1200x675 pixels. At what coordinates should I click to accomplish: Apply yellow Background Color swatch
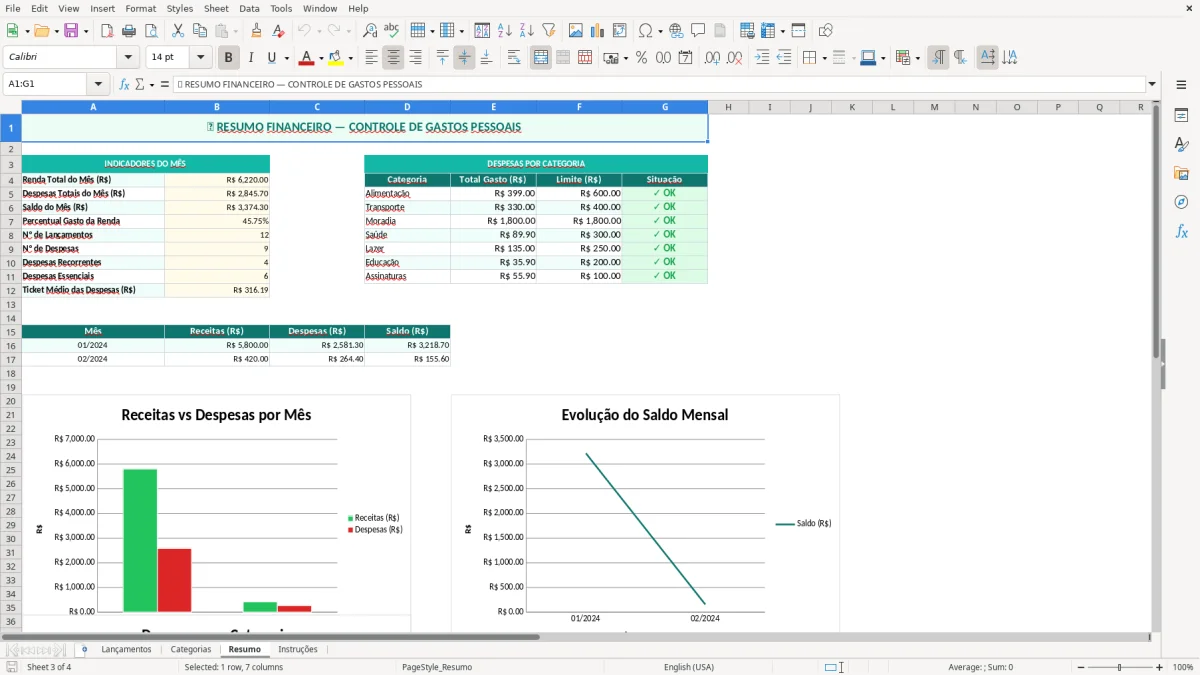[x=336, y=58]
